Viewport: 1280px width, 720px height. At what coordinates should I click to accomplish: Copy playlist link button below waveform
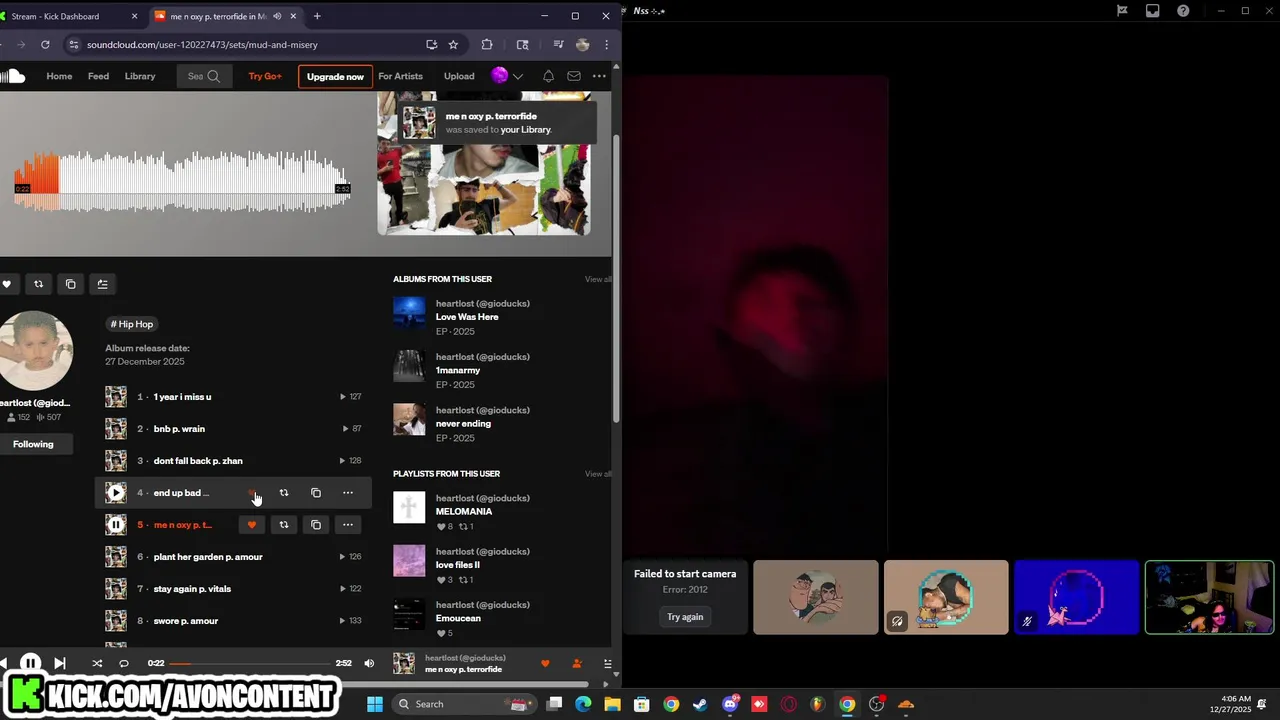pyautogui.click(x=70, y=284)
